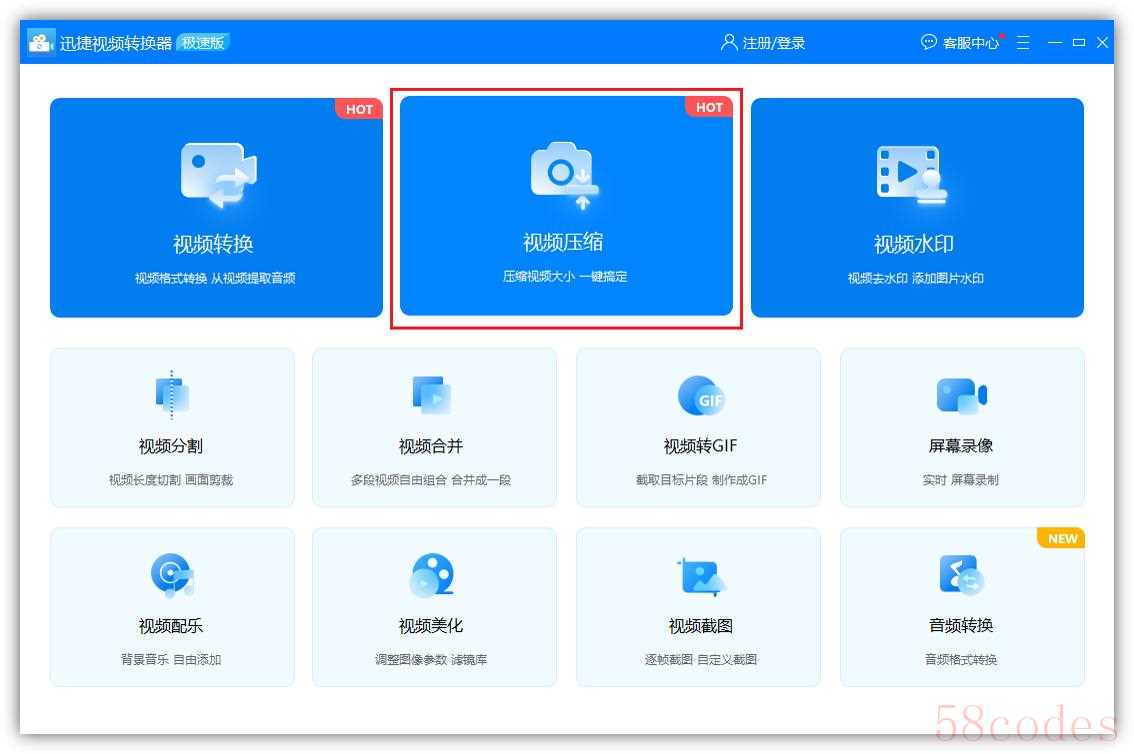Image resolution: width=1134 pixels, height=754 pixels.
Task: Click '视频去水印 添加图片水印' description
Action: pyautogui.click(x=916, y=278)
